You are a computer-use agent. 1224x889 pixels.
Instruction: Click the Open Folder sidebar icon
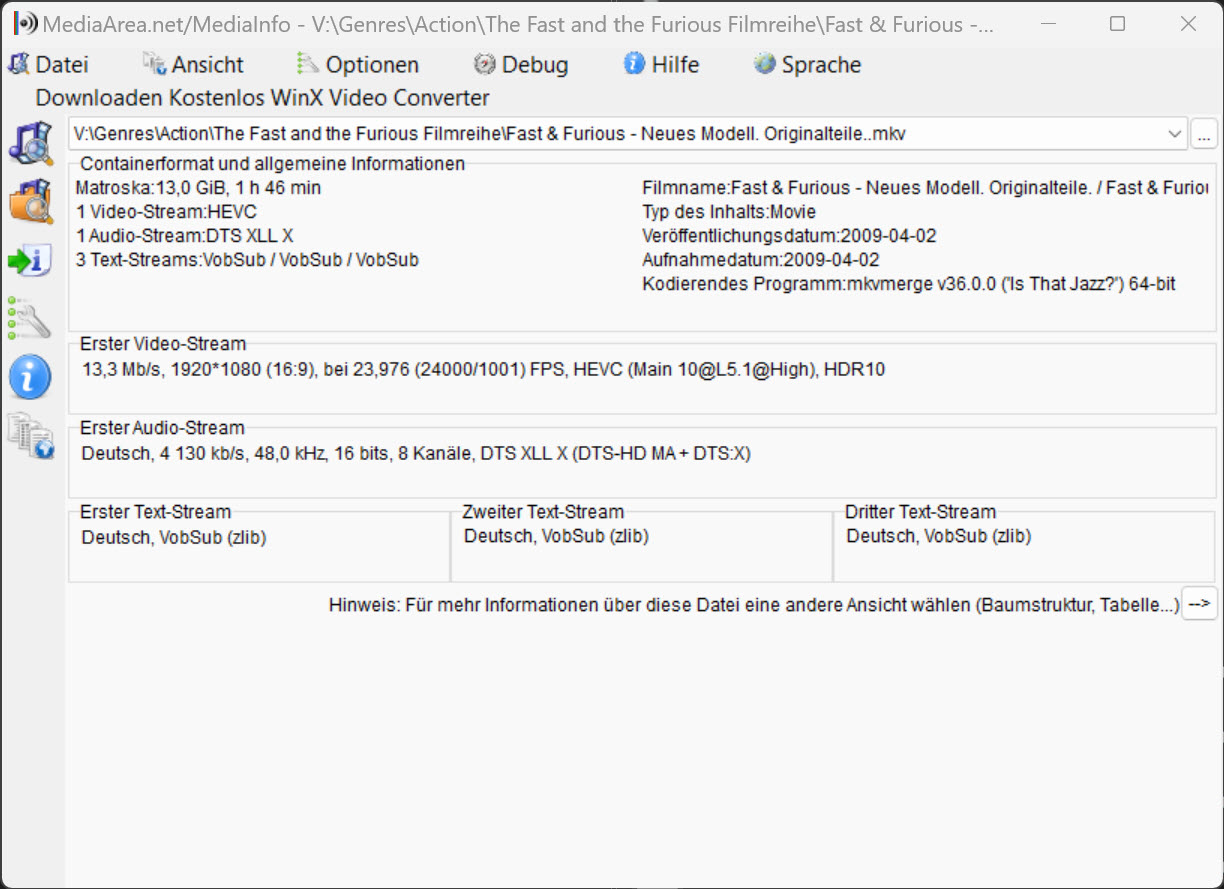pyautogui.click(x=30, y=201)
